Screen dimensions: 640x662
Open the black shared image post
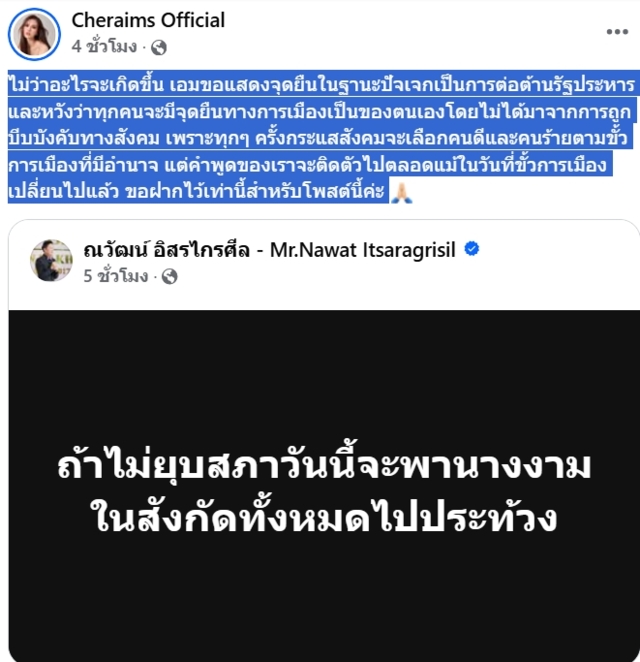pyautogui.click(x=324, y=486)
